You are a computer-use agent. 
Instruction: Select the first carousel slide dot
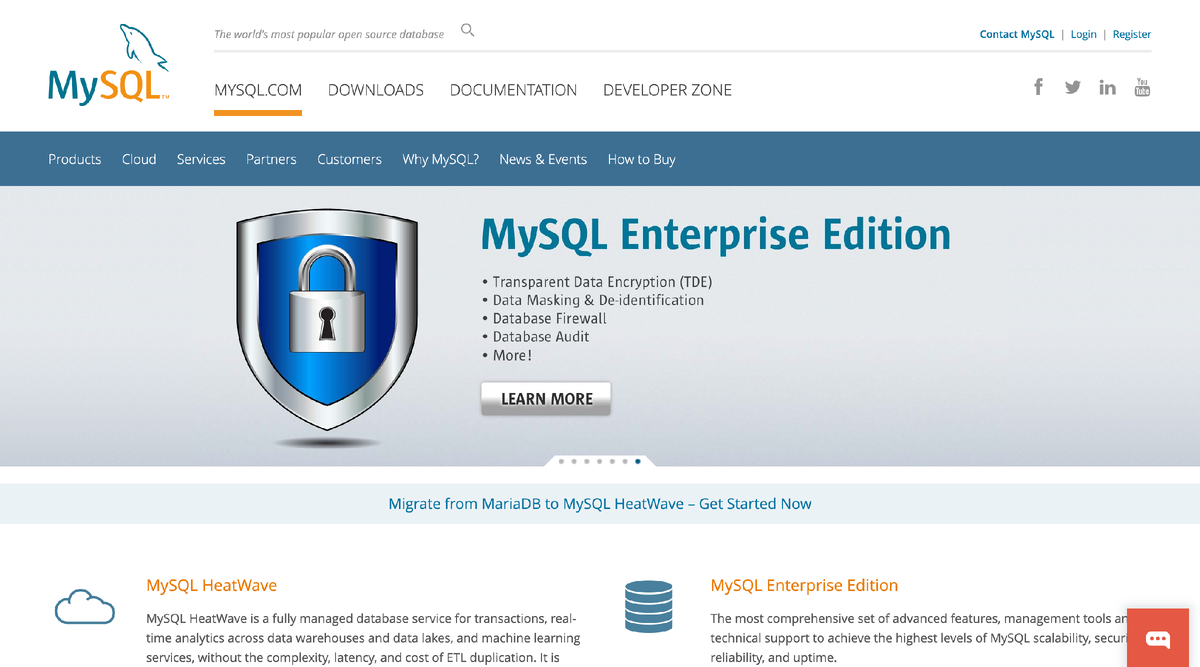(x=561, y=462)
